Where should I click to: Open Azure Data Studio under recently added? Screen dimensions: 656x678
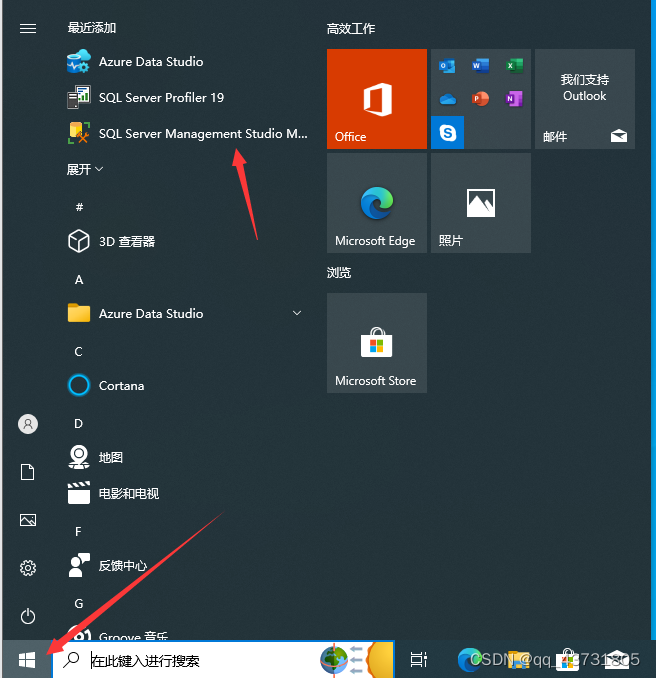click(x=186, y=61)
